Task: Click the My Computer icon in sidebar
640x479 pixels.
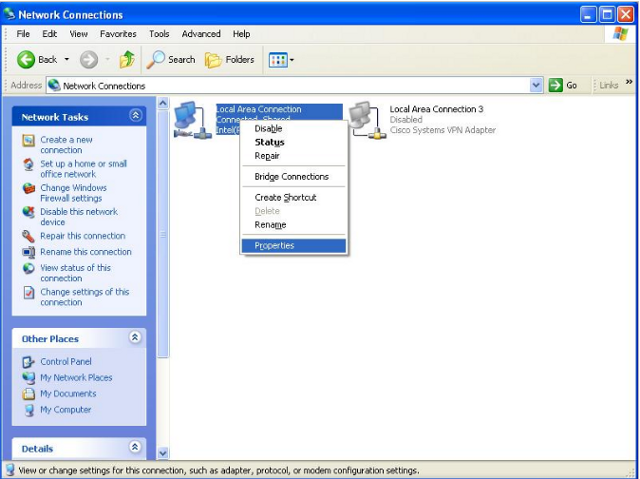Action: point(29,410)
